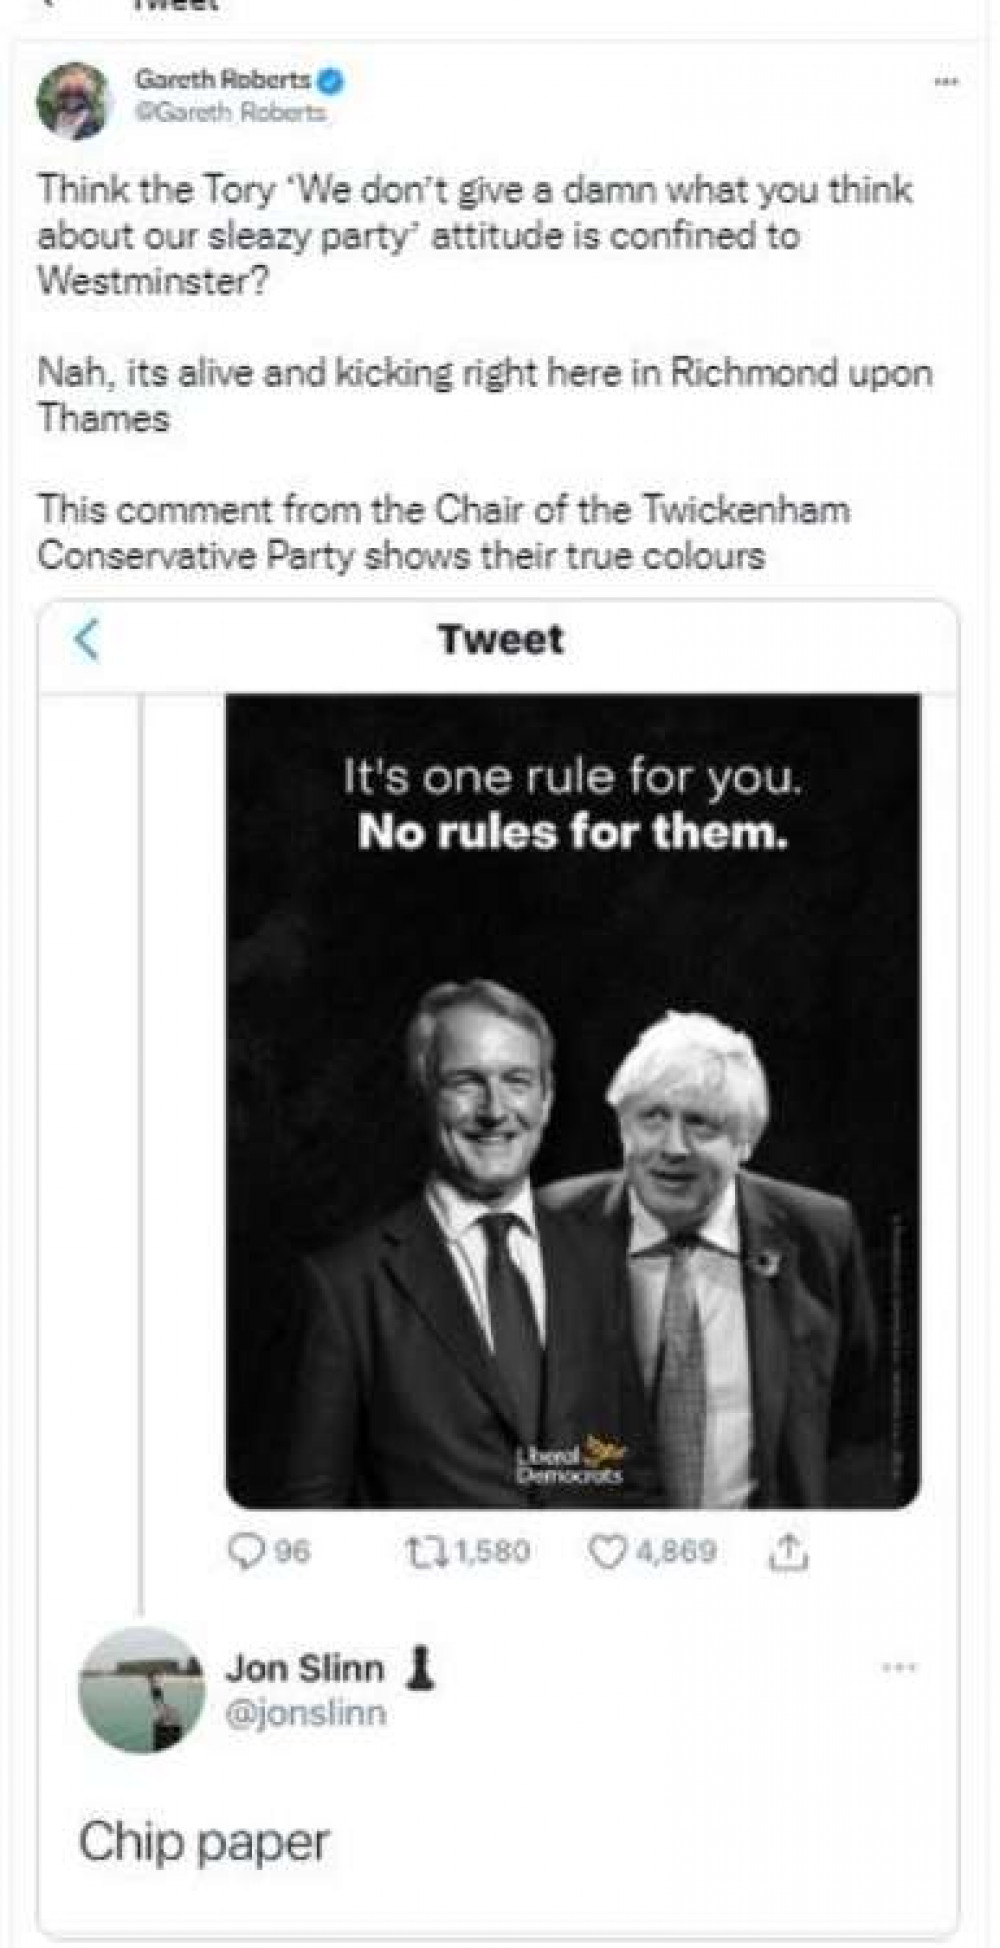
Task: Click the retweet icon with 1,580
Action: click(465, 1551)
